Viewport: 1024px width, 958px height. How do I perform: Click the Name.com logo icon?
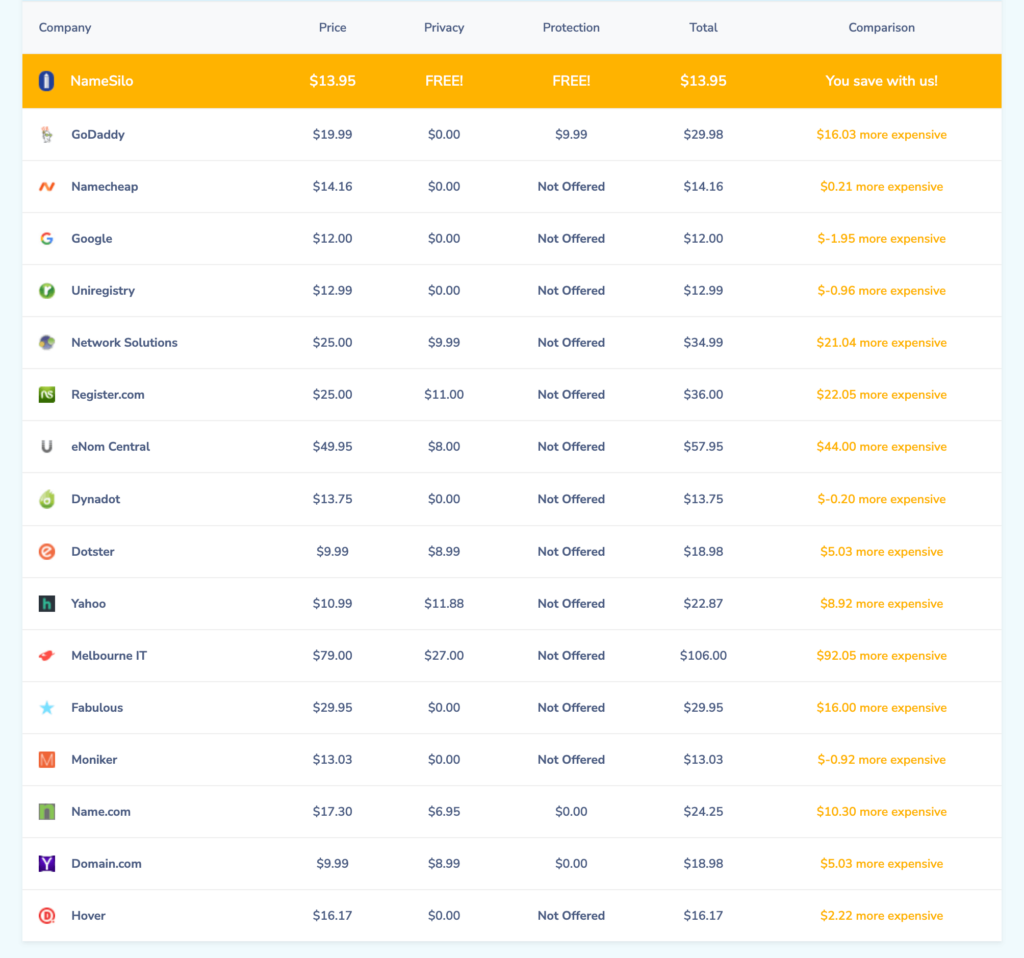[46, 812]
